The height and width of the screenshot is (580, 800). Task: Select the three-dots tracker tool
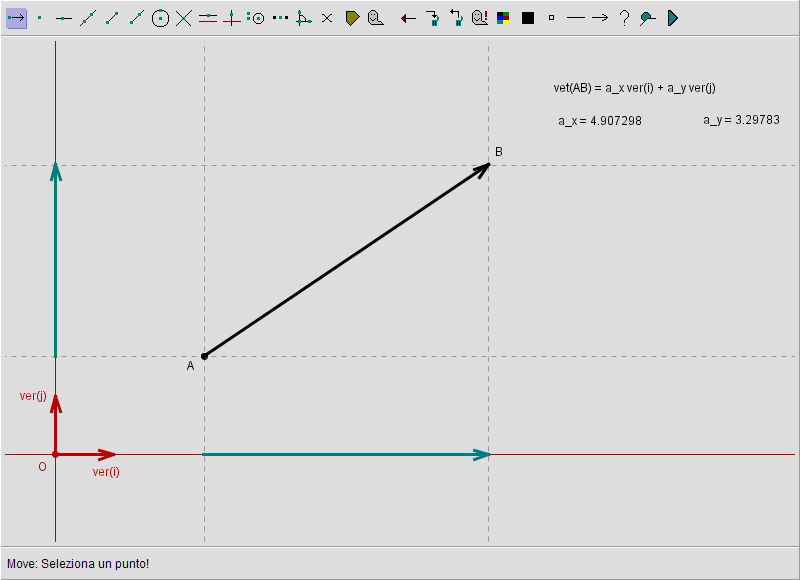(x=280, y=18)
